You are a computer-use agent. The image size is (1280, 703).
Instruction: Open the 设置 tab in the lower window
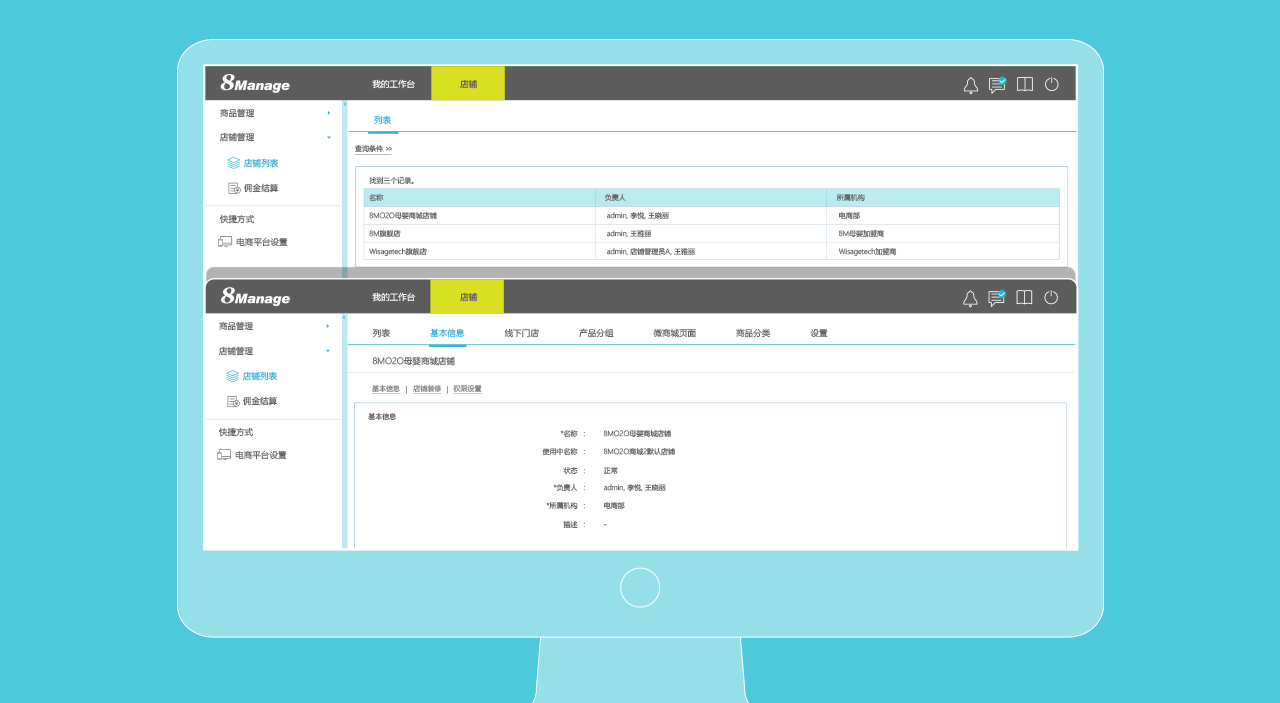pos(819,333)
